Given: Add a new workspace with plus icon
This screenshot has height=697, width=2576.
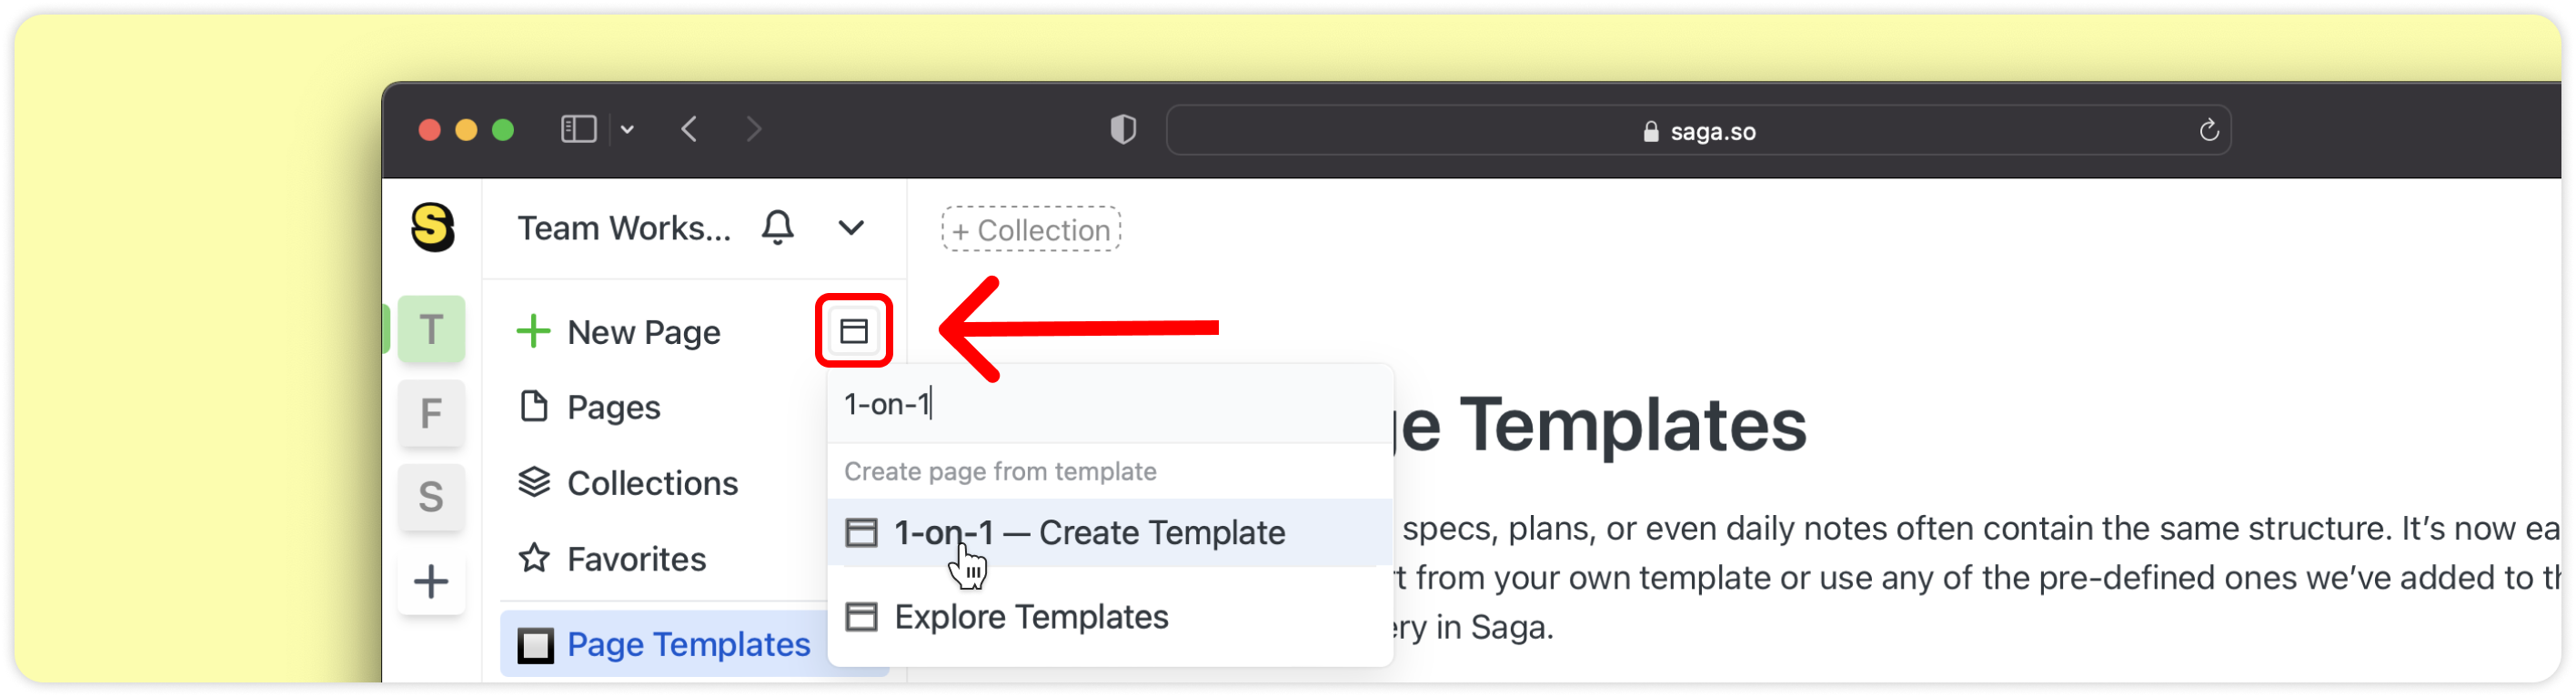Looking at the screenshot, I should [x=431, y=582].
